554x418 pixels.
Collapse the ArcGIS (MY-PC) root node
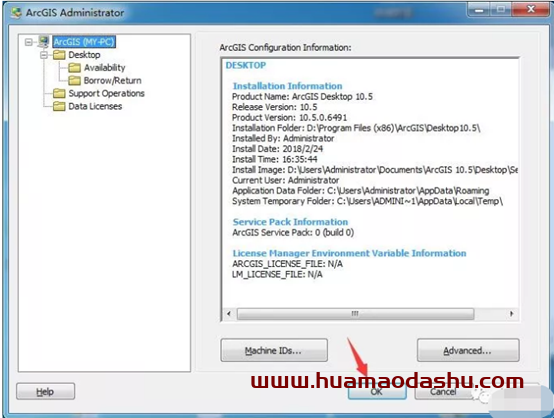(x=29, y=42)
